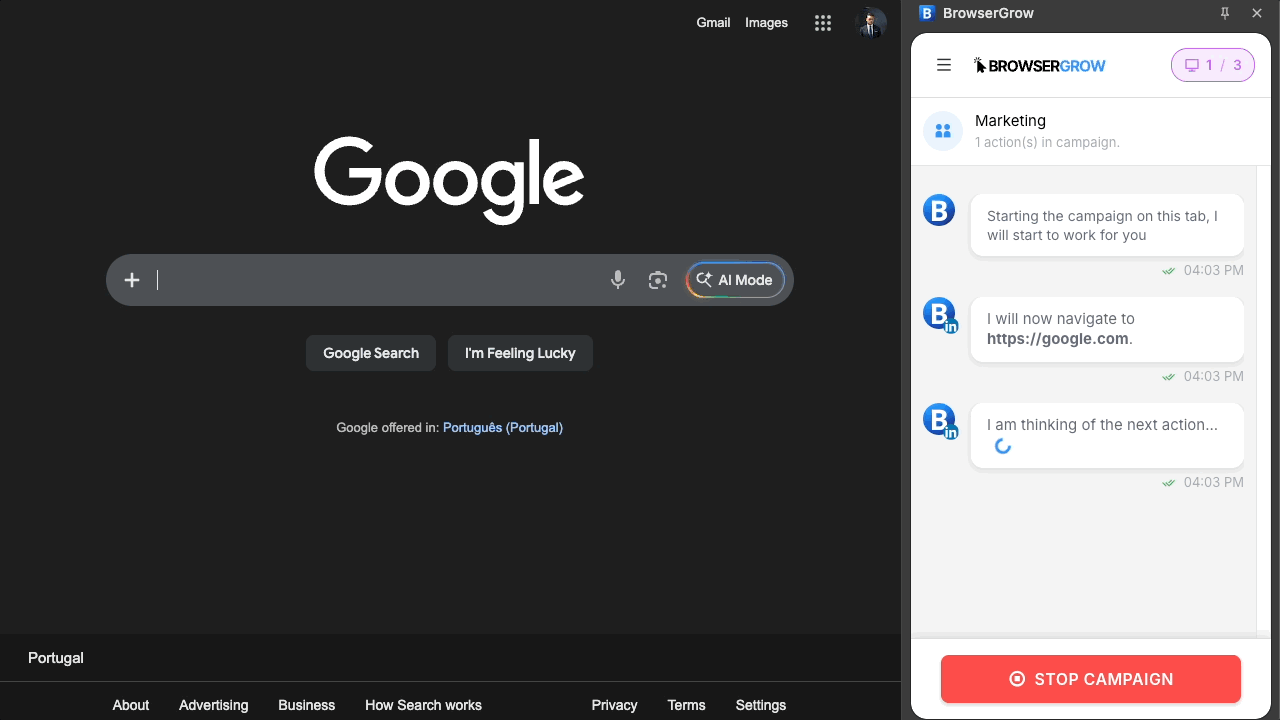1280x720 pixels.
Task: Start voice search with the microphone icon
Action: 617,280
